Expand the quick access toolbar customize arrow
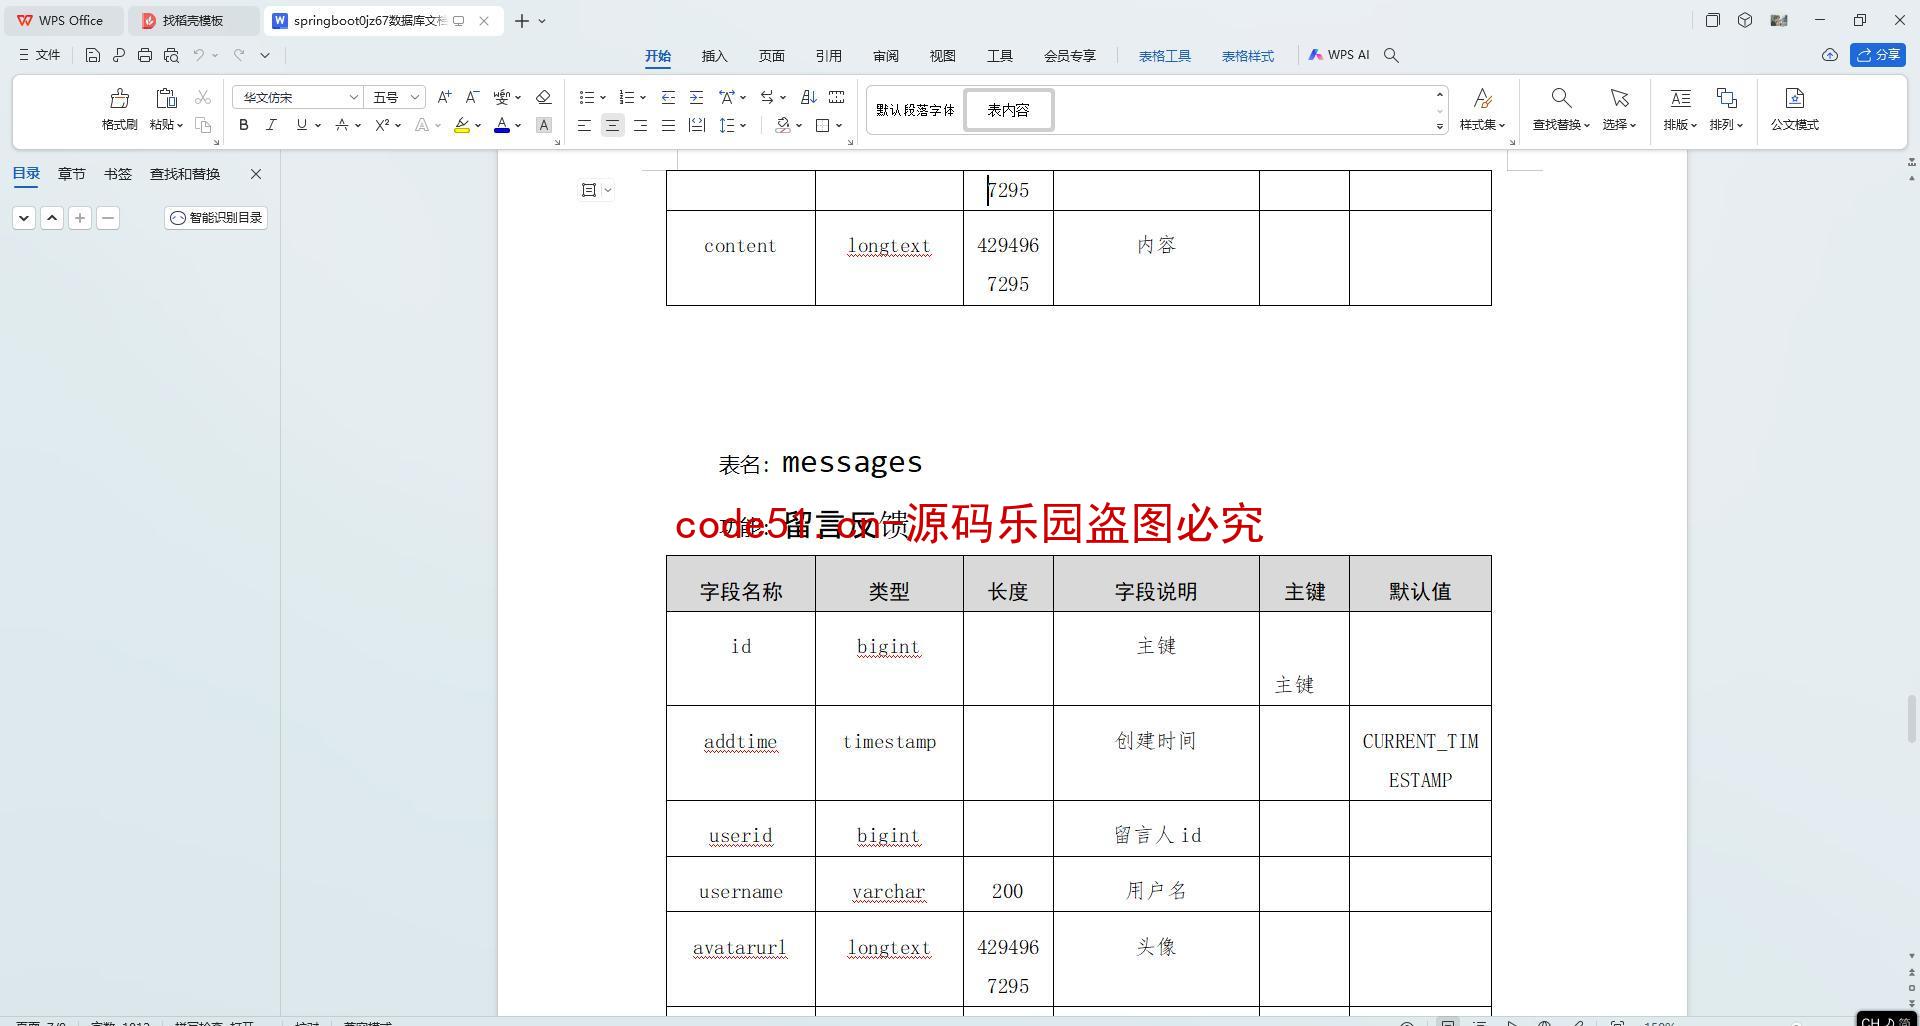The image size is (1920, 1026). [265, 55]
